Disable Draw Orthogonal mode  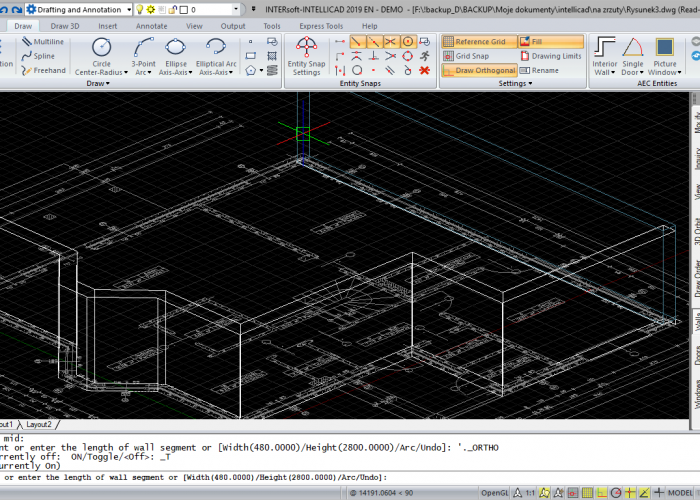[x=479, y=70]
